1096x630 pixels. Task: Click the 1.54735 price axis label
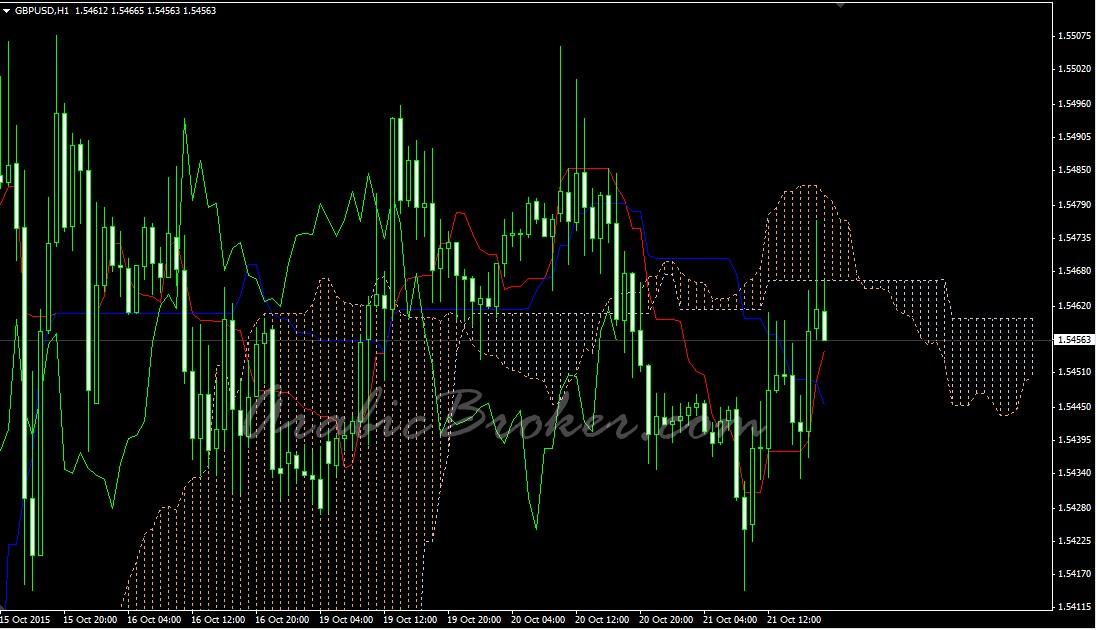tap(1074, 238)
